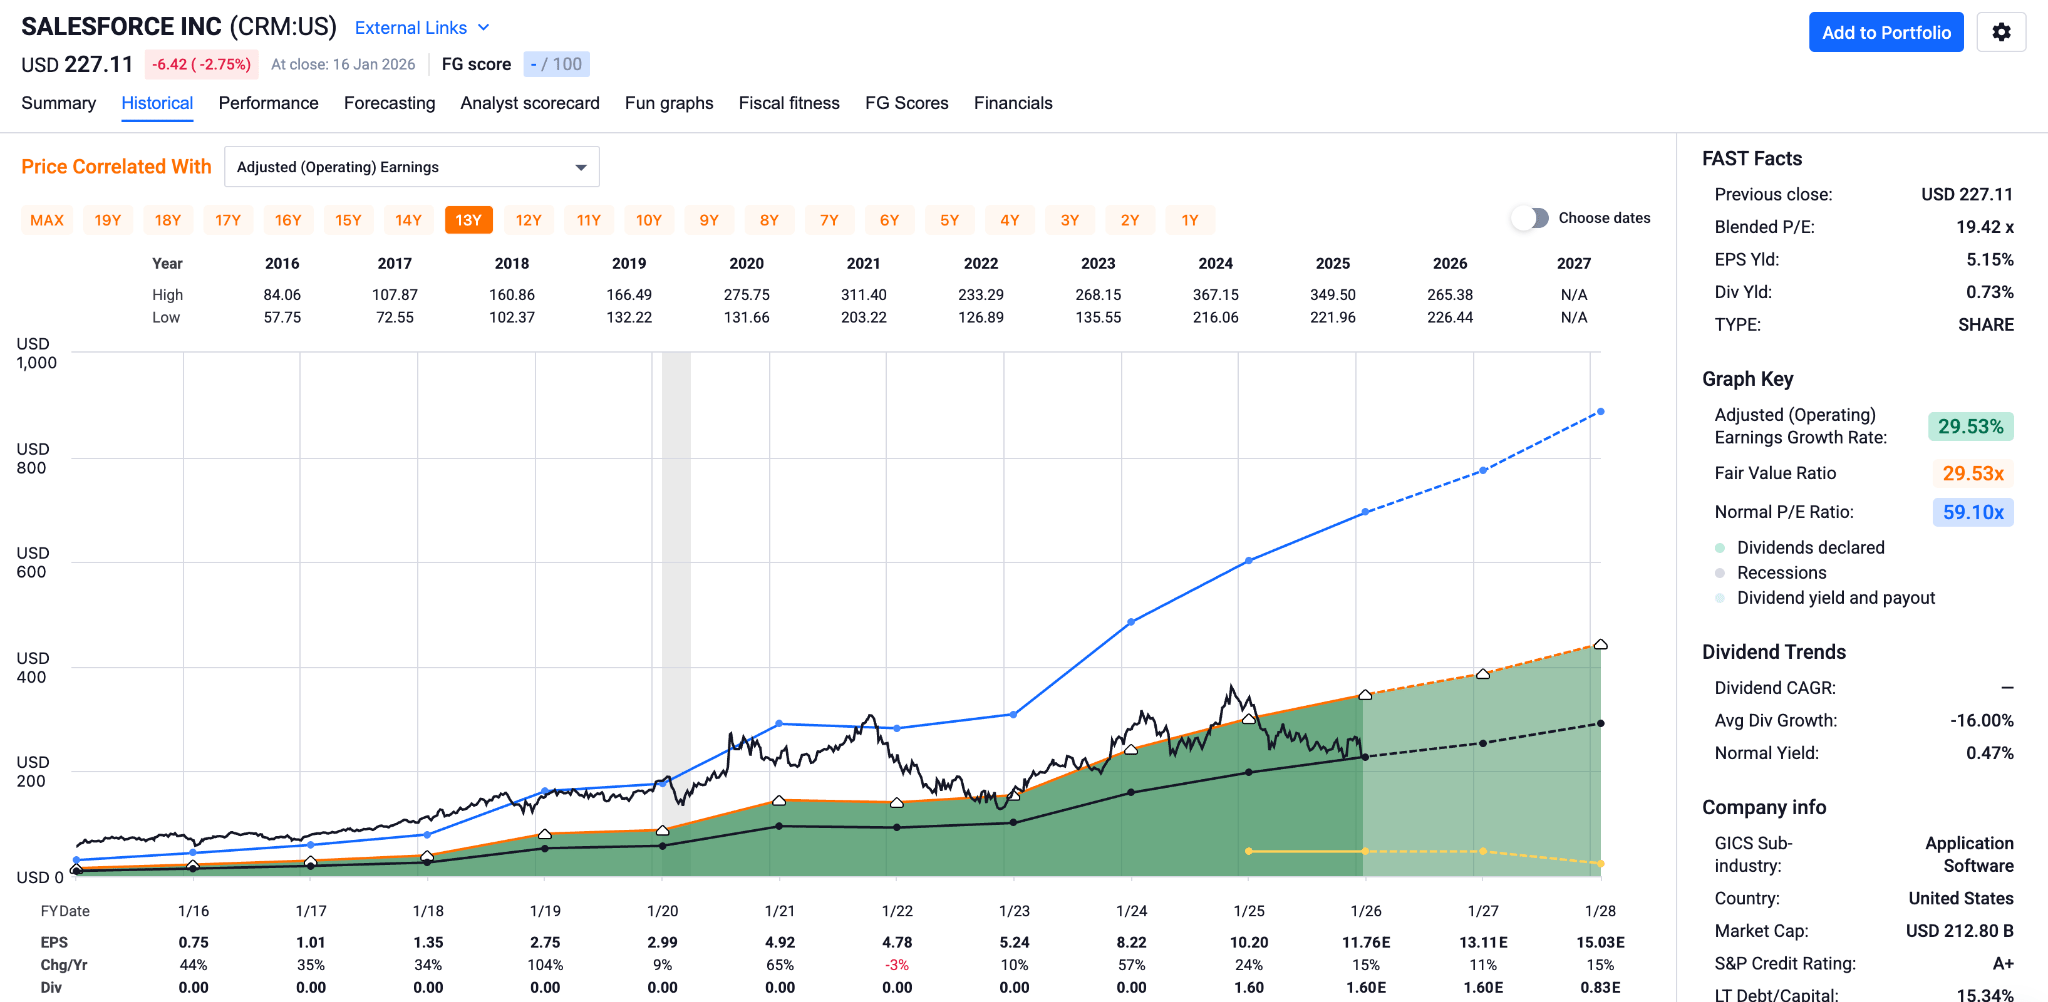This screenshot has height=1002, width=2048.
Task: Open the Analyst scorecard tab
Action: point(529,103)
